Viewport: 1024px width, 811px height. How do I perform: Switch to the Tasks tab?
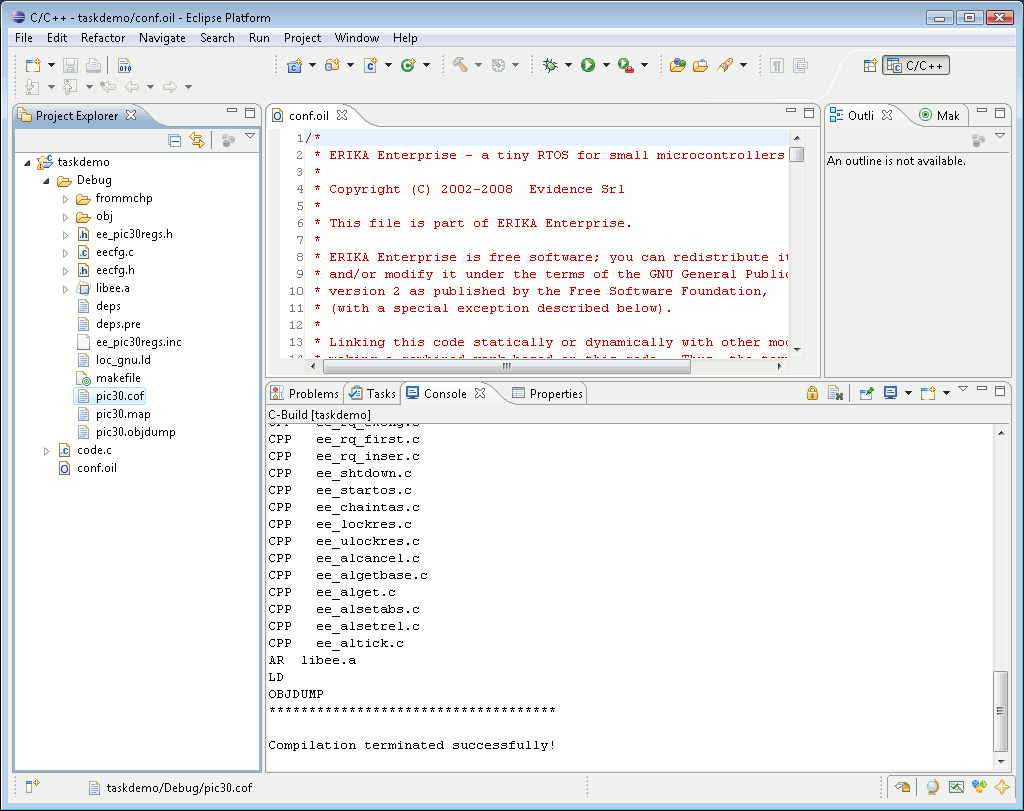coord(373,394)
